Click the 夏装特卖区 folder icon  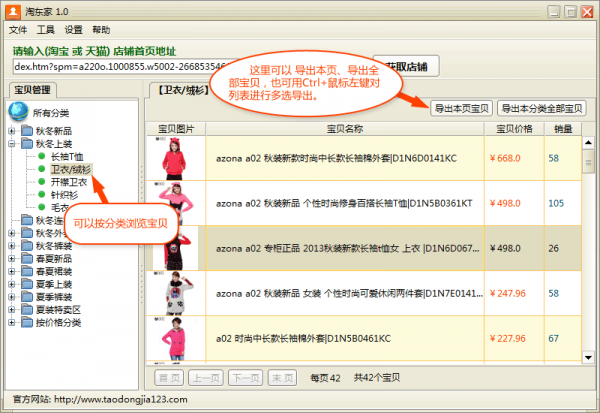click(x=27, y=309)
